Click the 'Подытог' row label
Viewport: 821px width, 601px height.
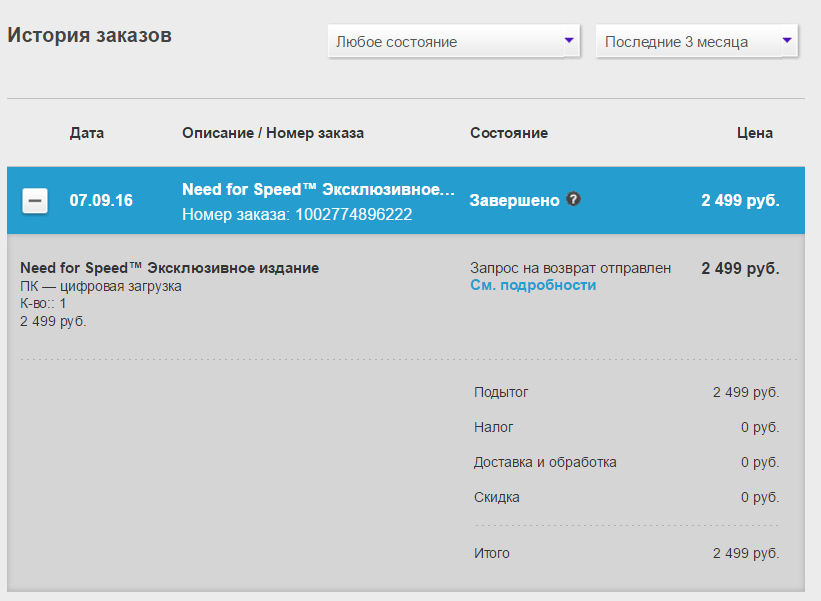[501, 392]
